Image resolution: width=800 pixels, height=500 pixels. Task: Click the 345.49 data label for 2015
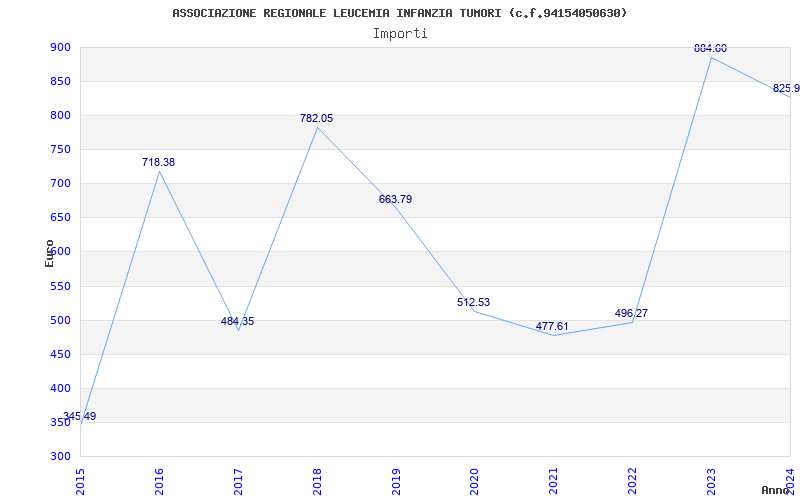click(80, 416)
